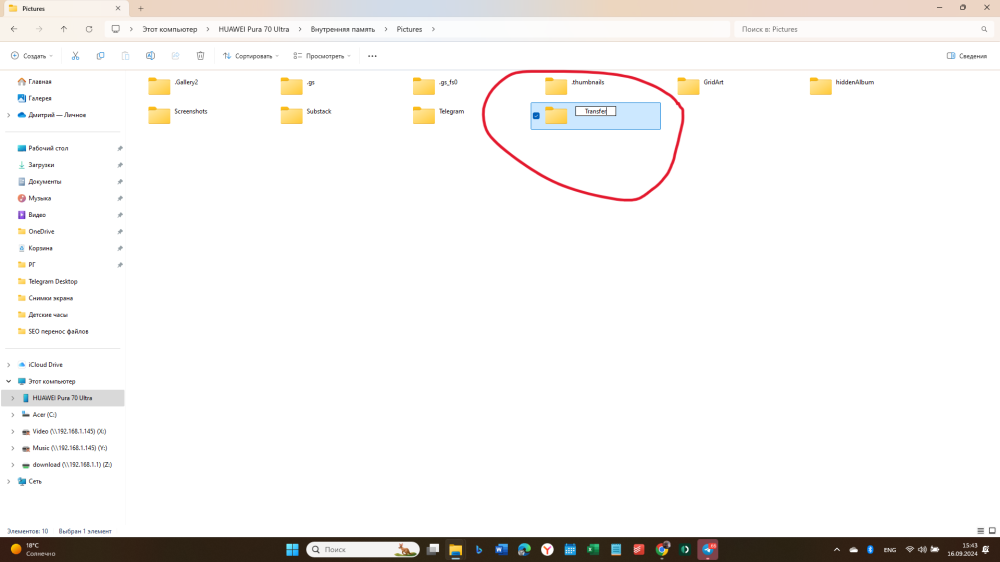1000x562 pixels.
Task: Open the three-dot more options menu
Action: (x=372, y=56)
